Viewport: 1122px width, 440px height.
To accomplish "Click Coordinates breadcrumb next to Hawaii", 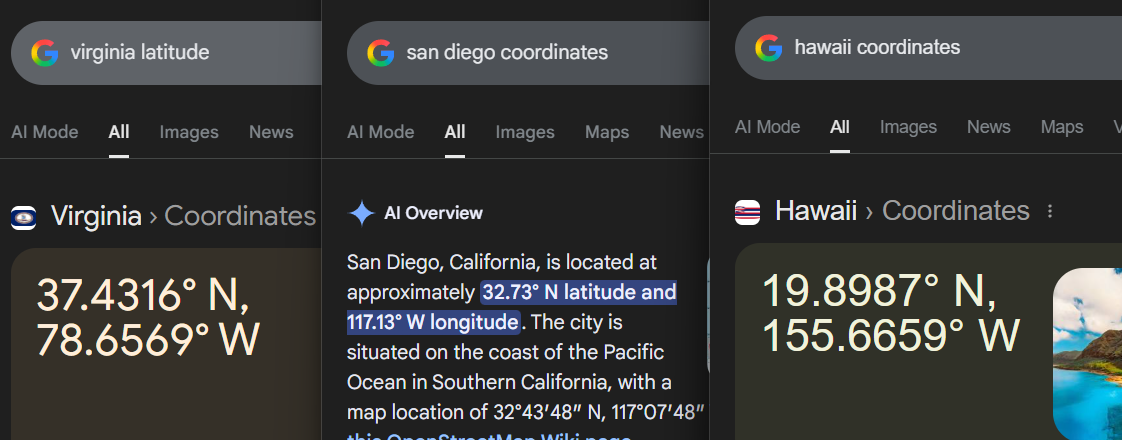I will pyautogui.click(x=956, y=211).
